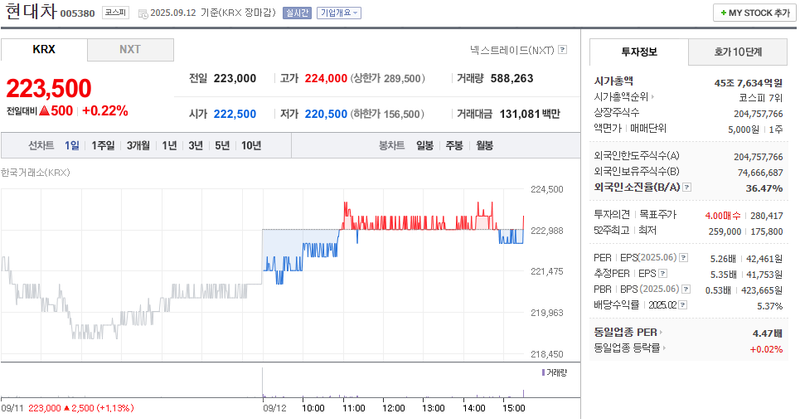Open the 넥스트레이드(NXT) help question icon
The height and width of the screenshot is (419, 800).
coord(562,50)
